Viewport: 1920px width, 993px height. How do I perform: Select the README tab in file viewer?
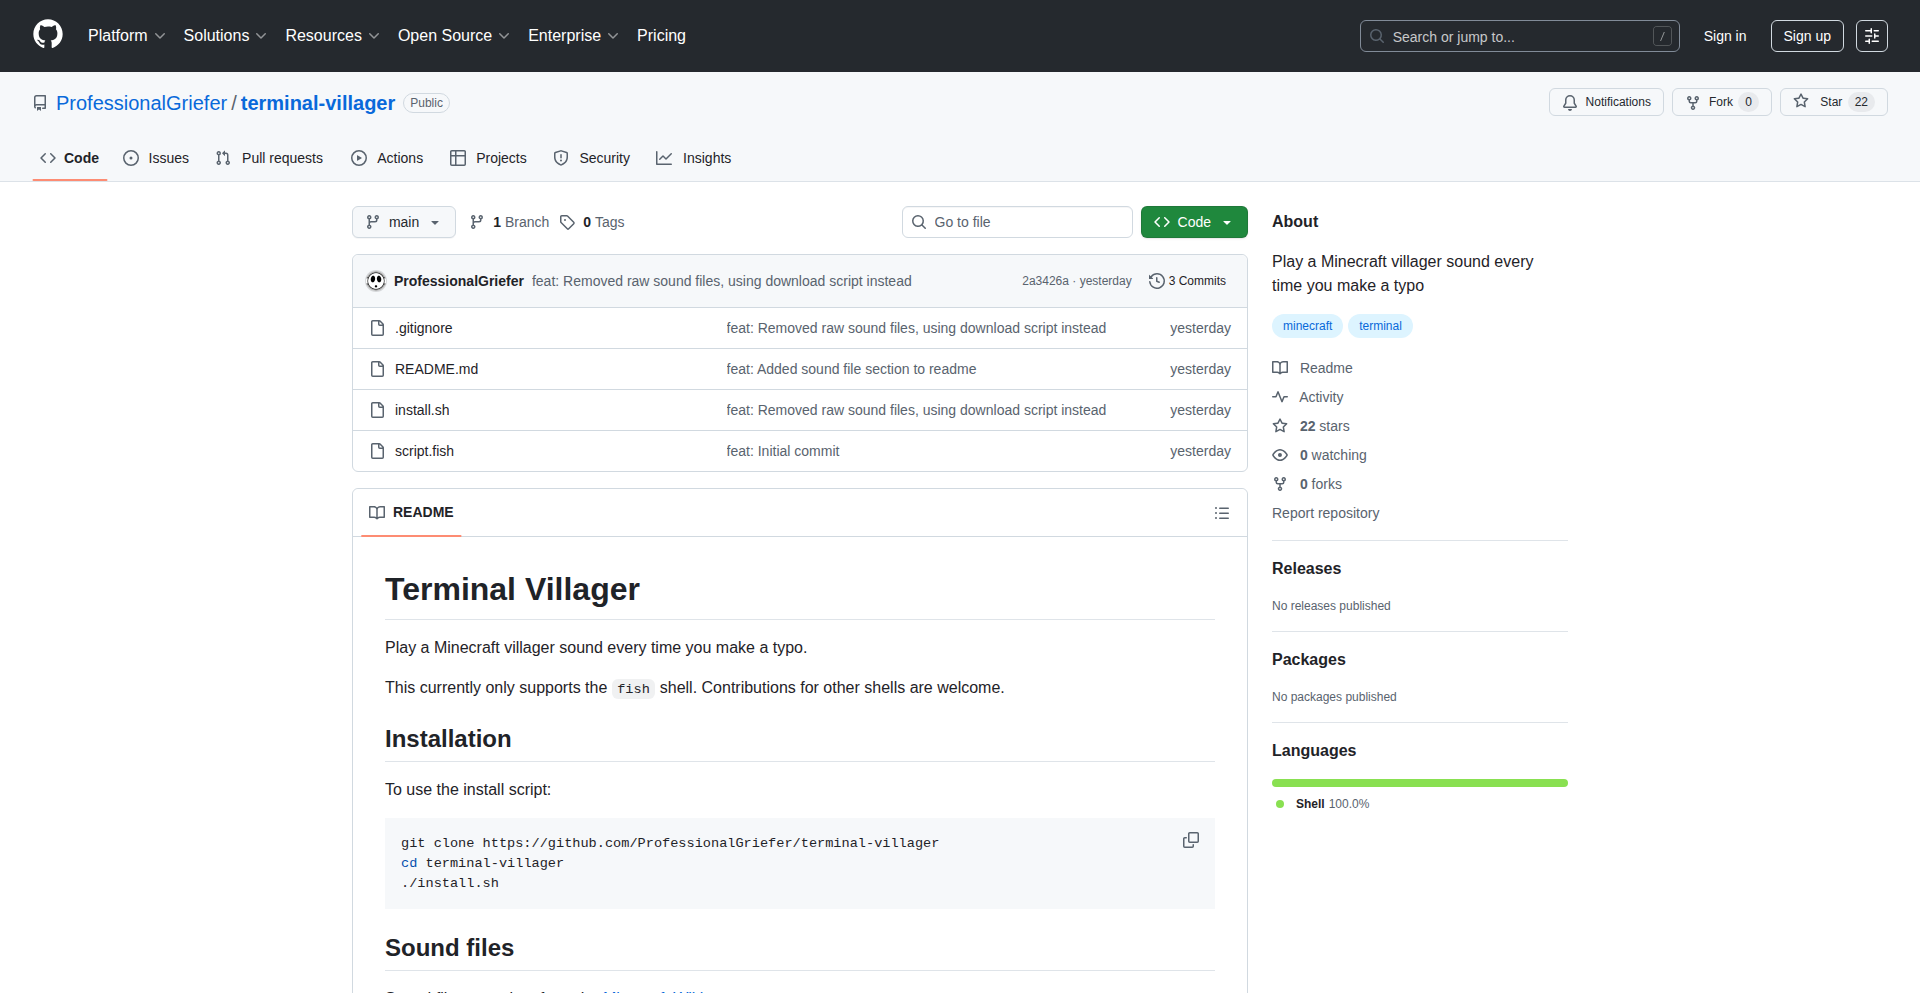click(411, 512)
